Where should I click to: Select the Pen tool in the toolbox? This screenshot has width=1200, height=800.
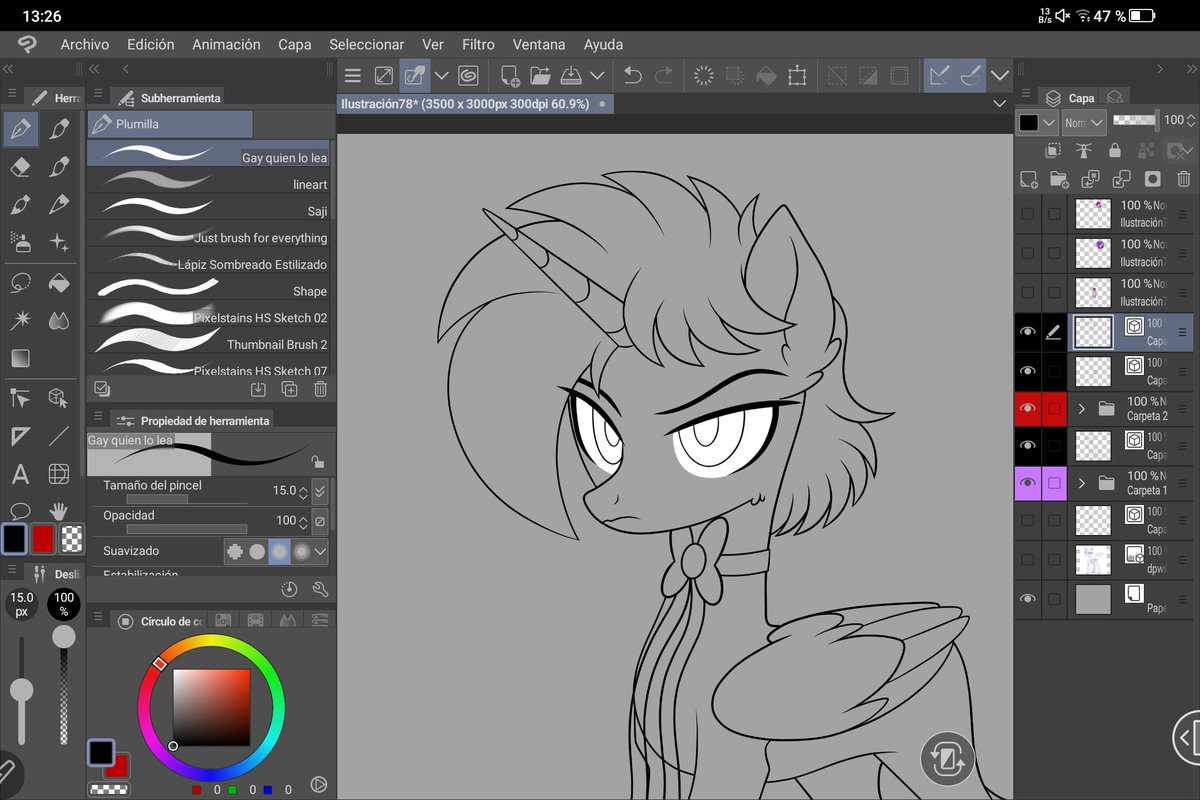21,128
